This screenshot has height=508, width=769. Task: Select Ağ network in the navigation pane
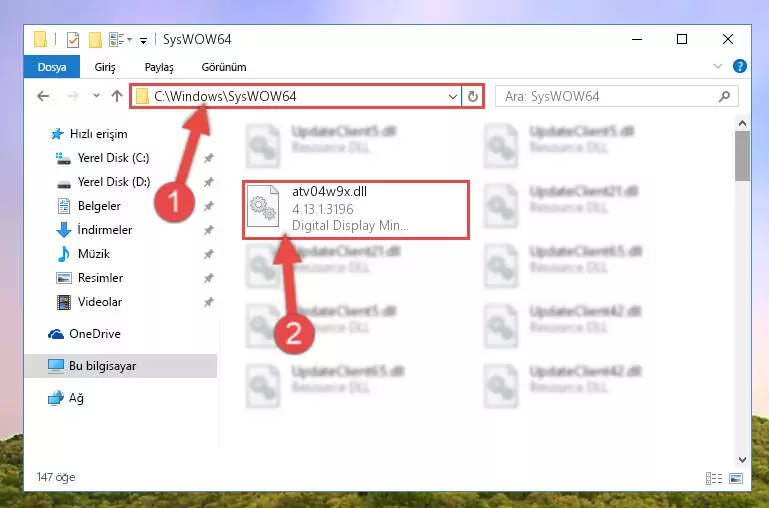click(66, 398)
